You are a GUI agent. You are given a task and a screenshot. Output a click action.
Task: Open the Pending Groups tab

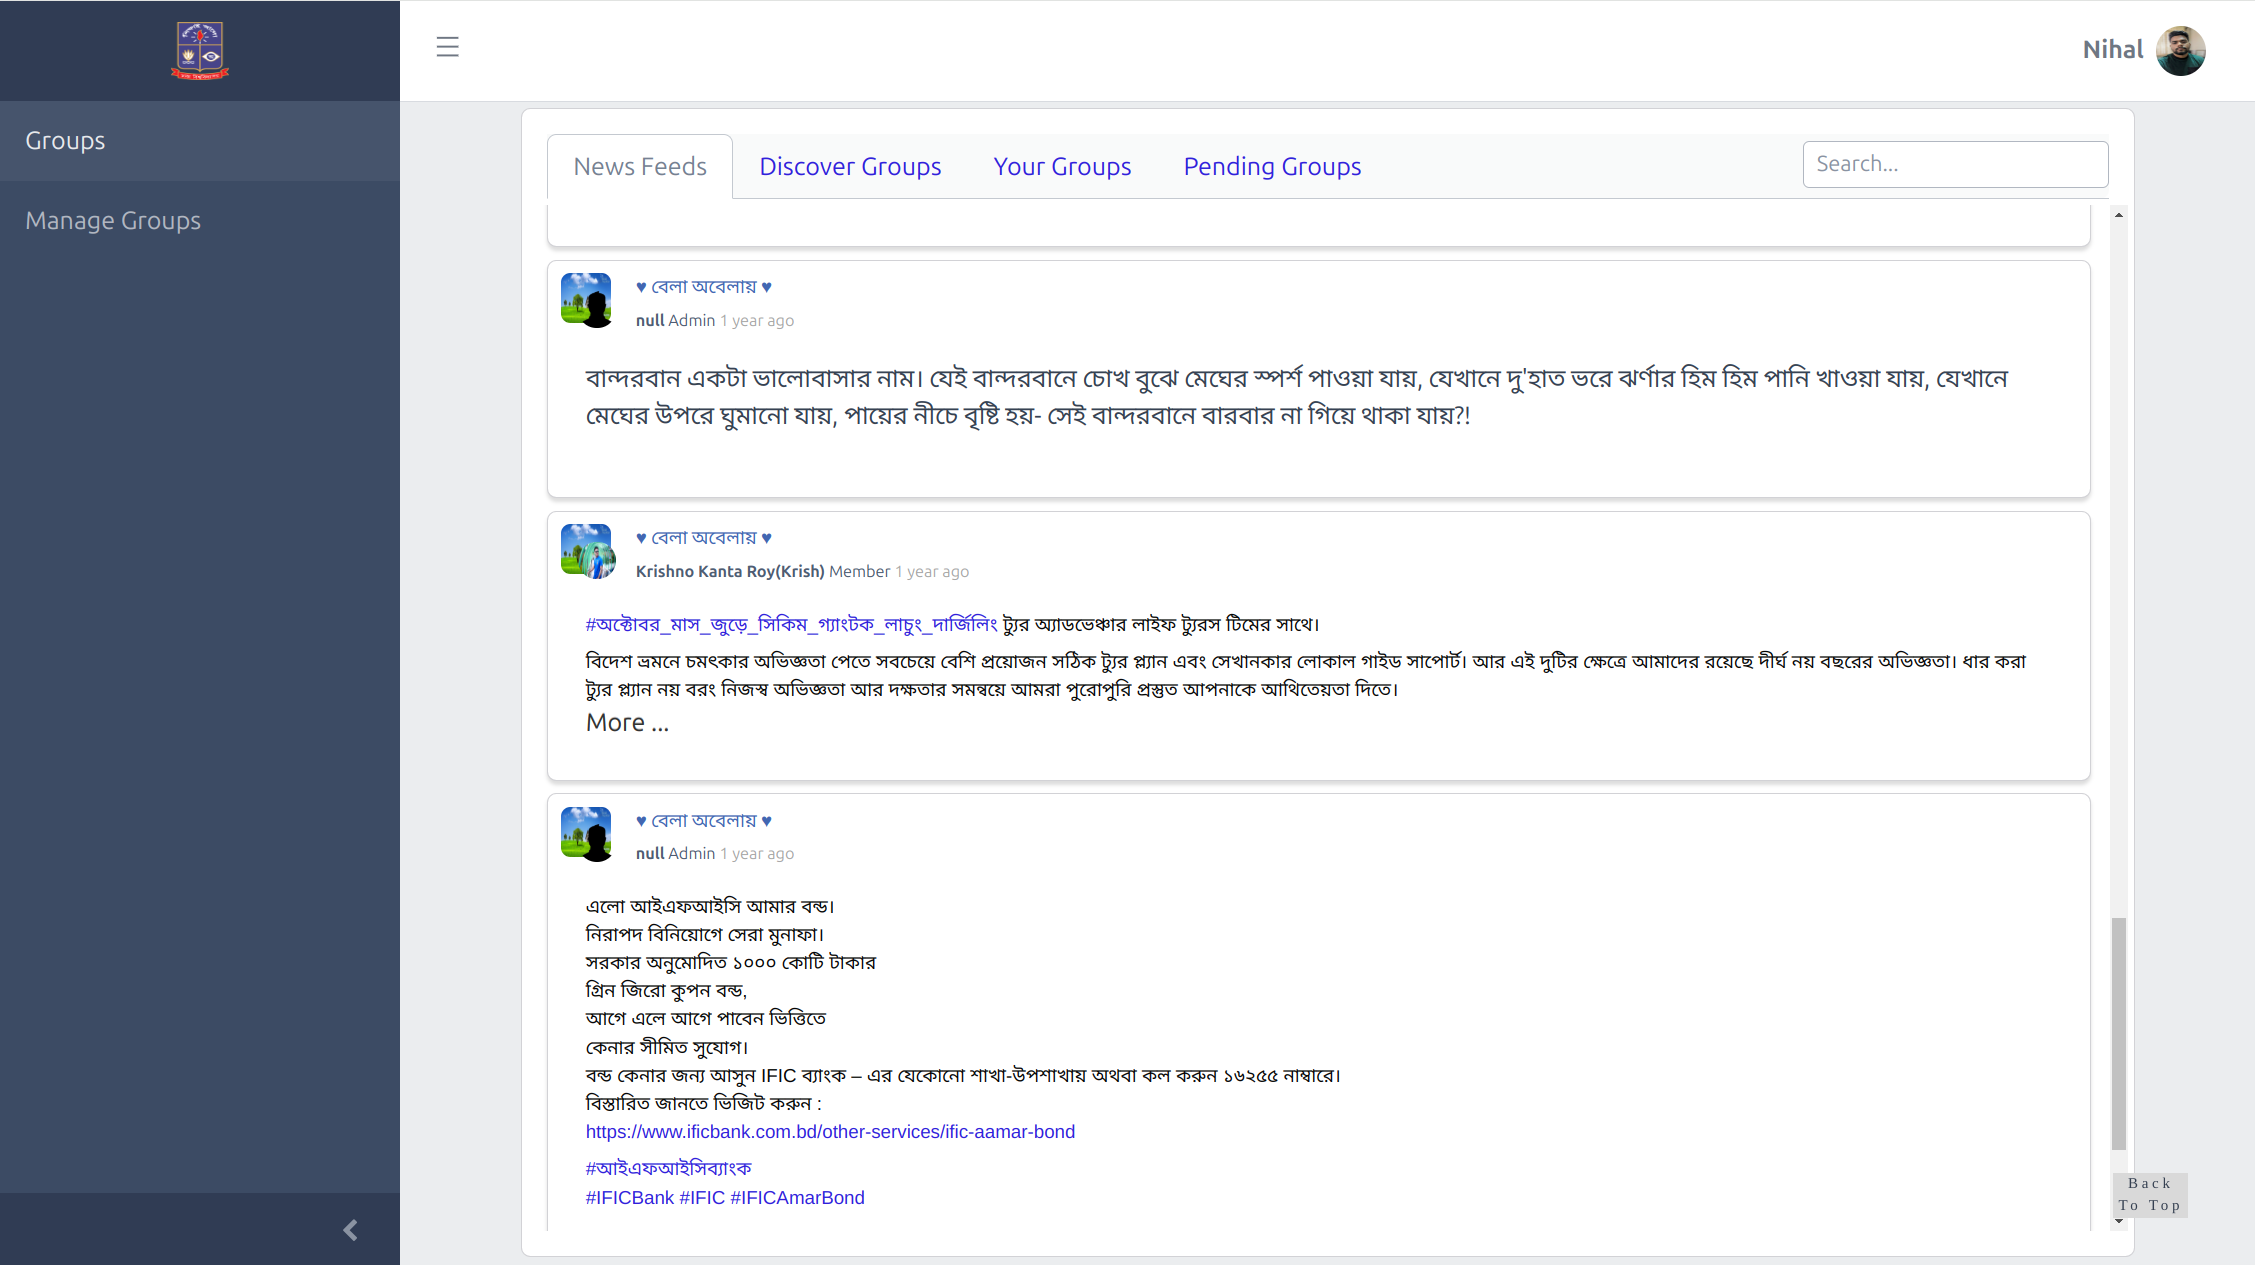tap(1272, 167)
